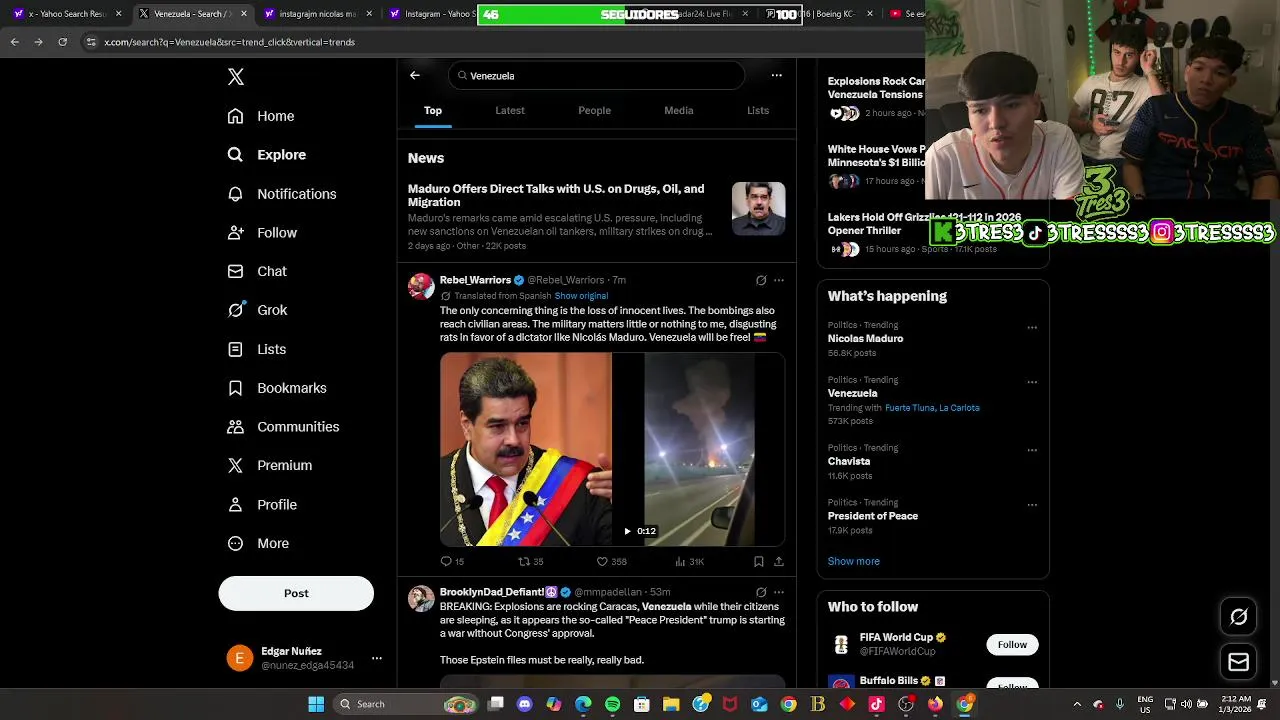
Task: Open Maduro Offers Direct Talks news headline
Action: pyautogui.click(x=556, y=195)
